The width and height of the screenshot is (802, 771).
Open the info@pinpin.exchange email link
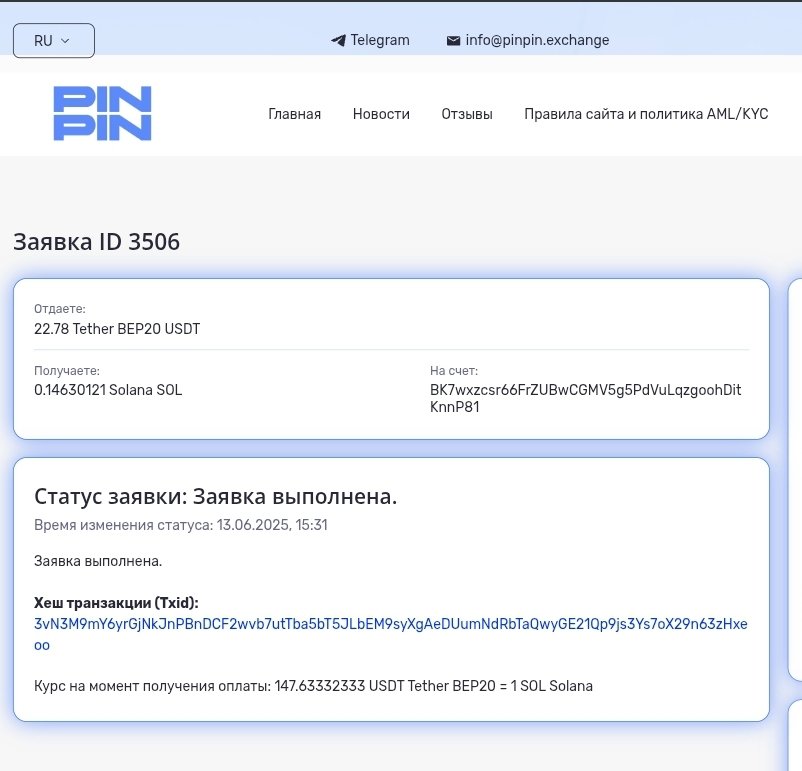(537, 41)
